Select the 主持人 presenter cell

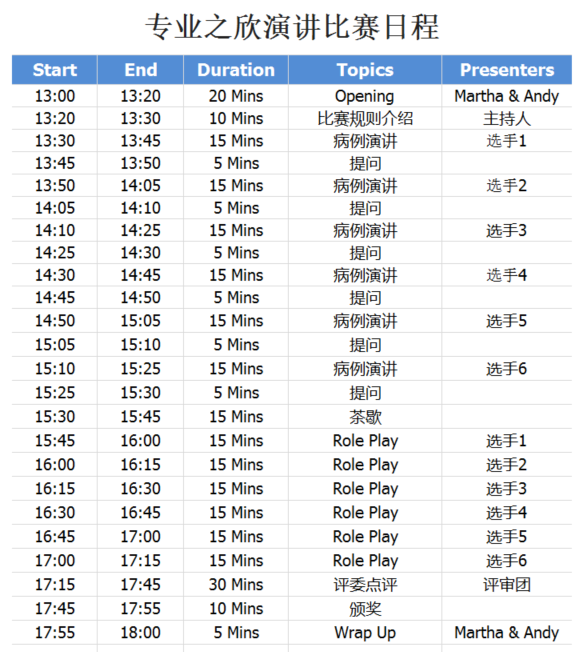[507, 119]
